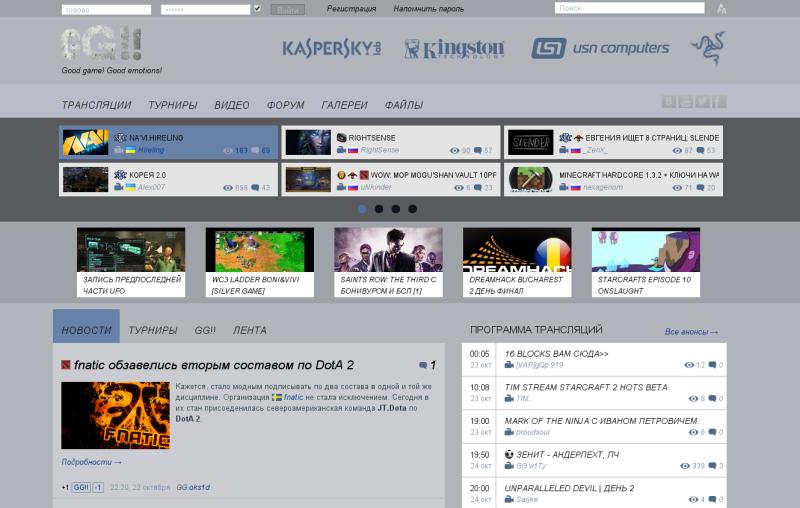Screen dimensions: 800x508
Task: Select the second carousel page dot
Action: tap(379, 209)
